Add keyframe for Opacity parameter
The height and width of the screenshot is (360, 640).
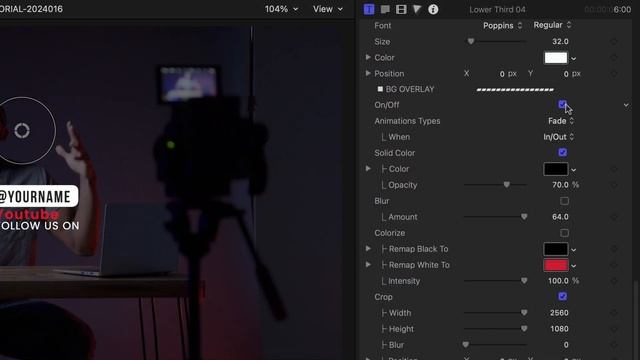coord(613,185)
